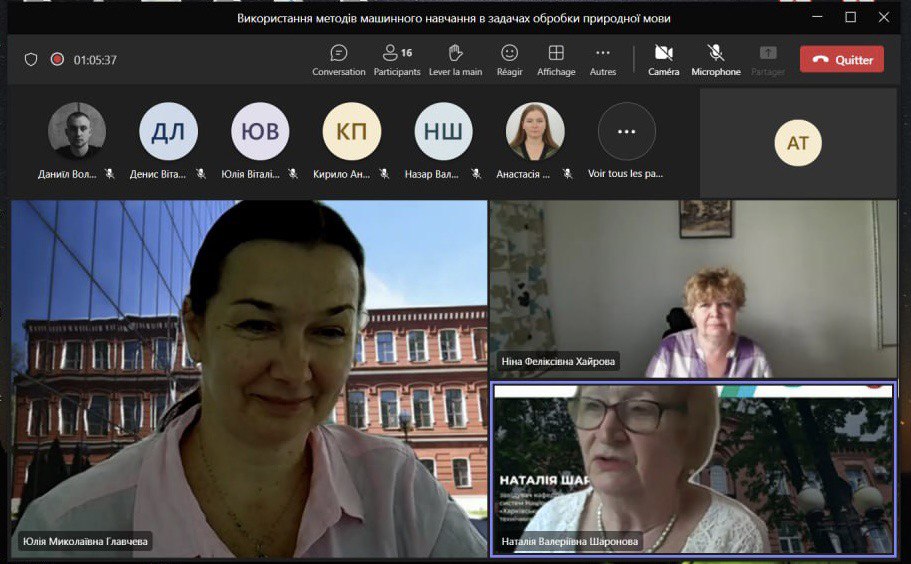Raise hand with Lever la main
This screenshot has height=564, width=911.
pos(455,59)
